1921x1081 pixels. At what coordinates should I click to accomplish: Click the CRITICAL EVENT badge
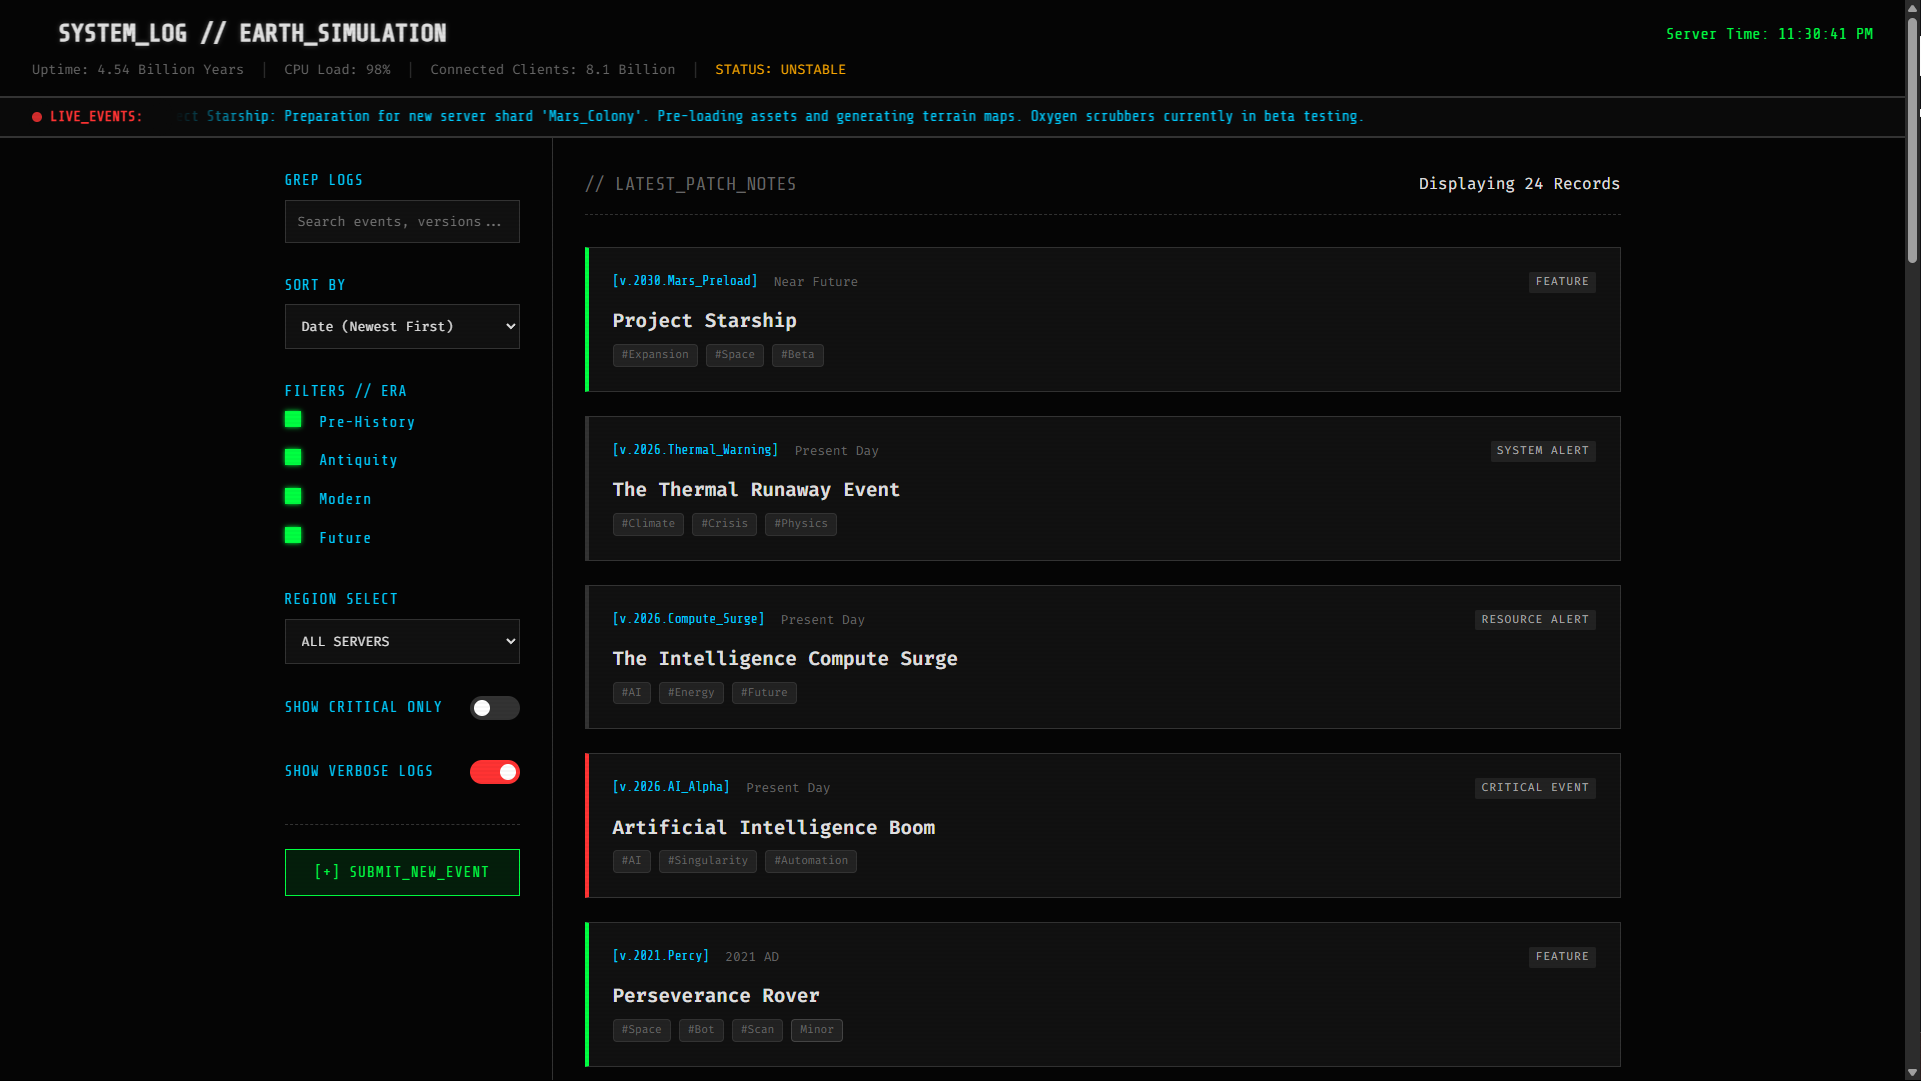(1534, 788)
